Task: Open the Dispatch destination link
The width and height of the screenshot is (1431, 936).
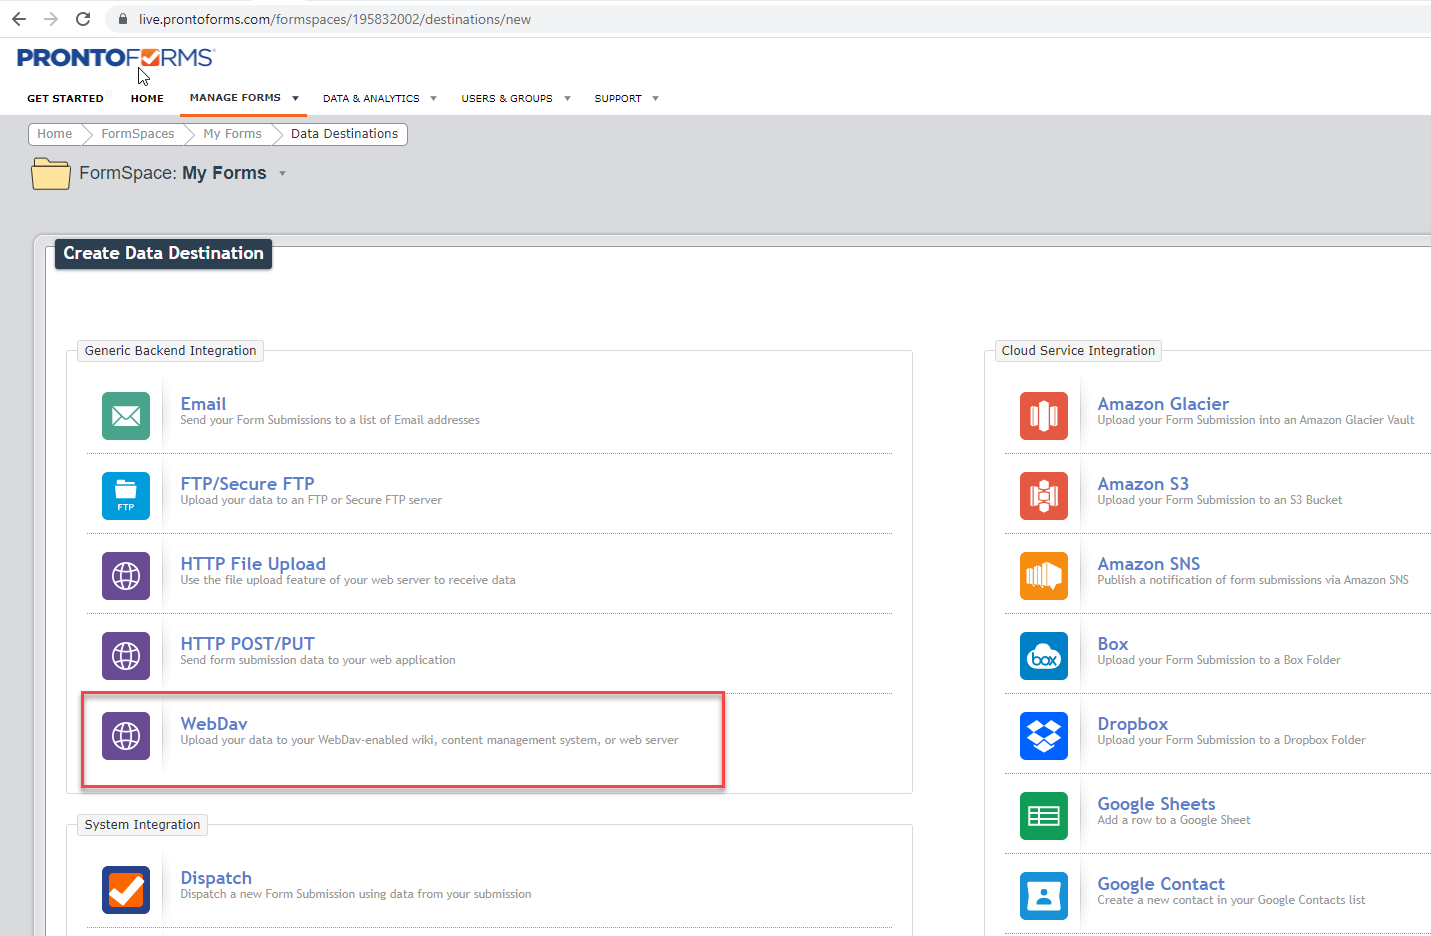Action: [216, 878]
